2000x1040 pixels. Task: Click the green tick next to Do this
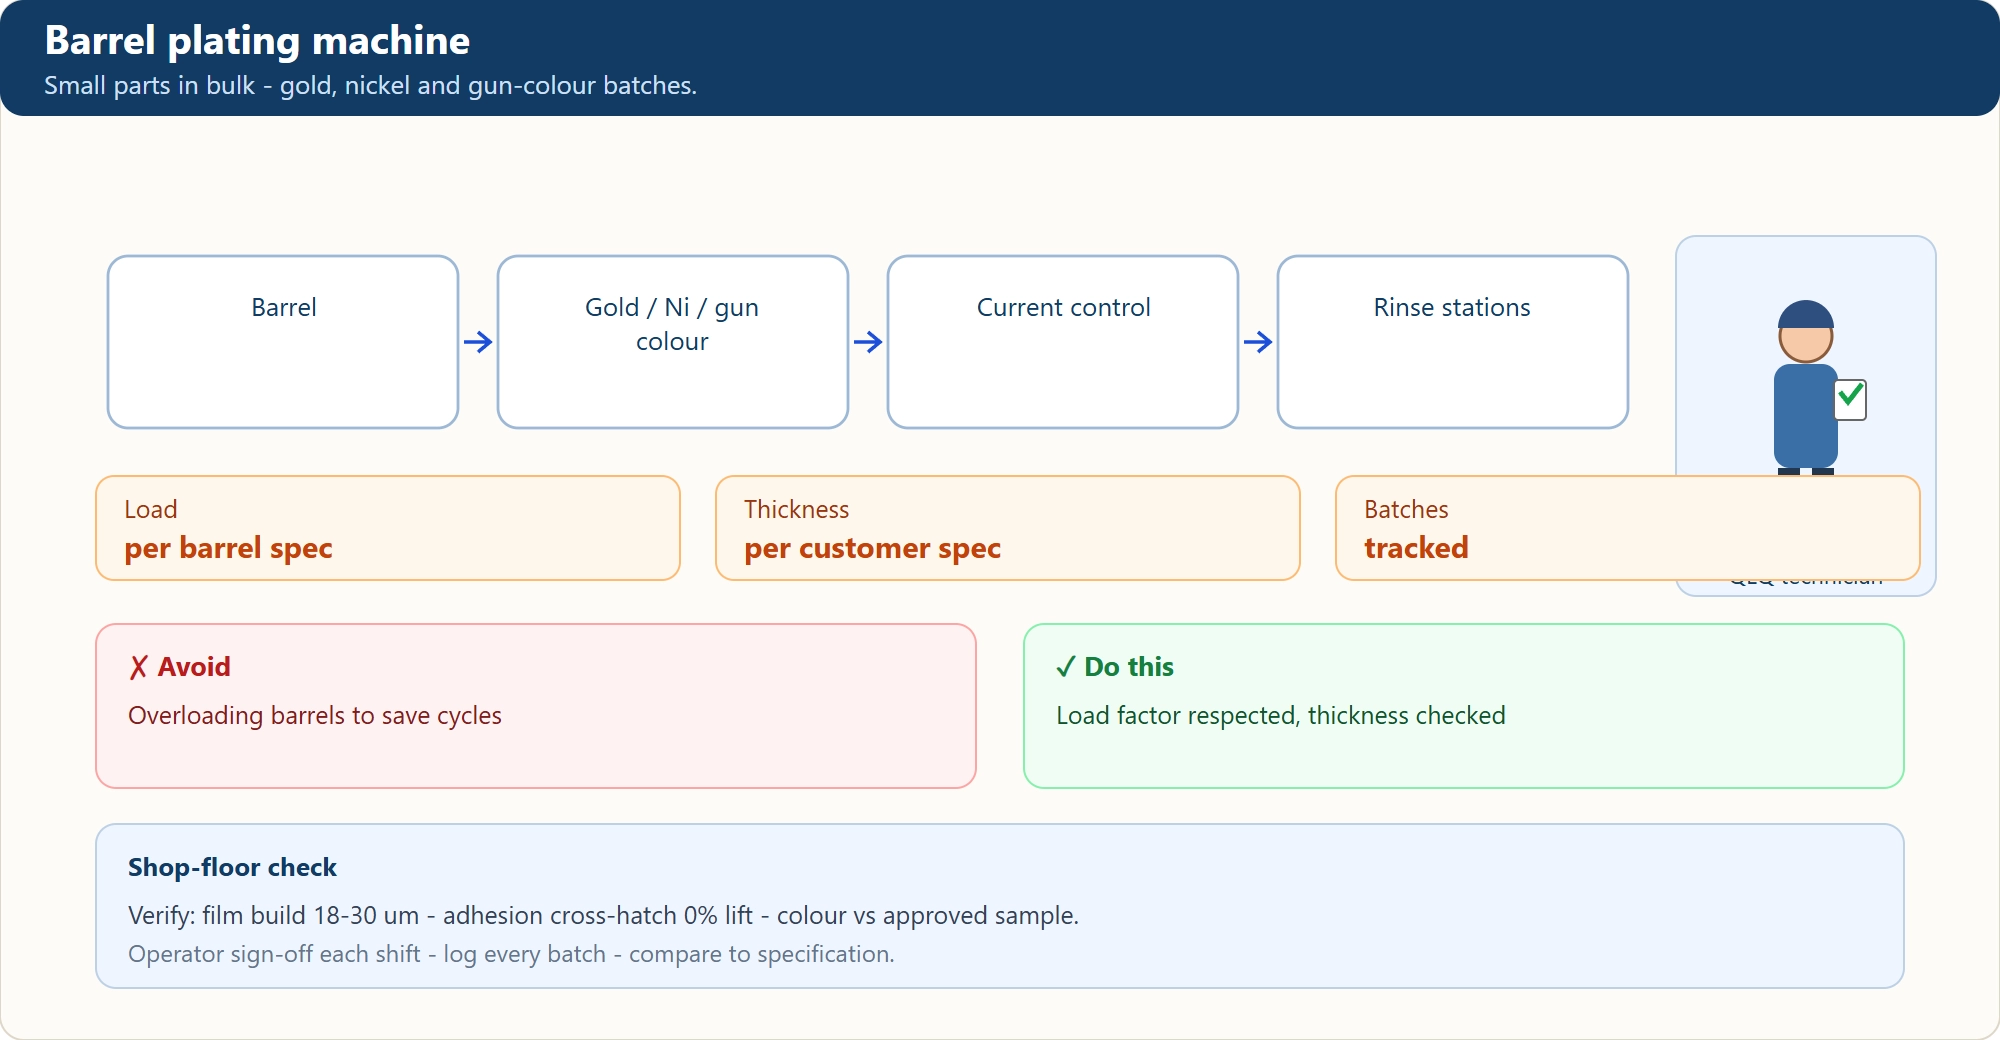[x=1066, y=667]
